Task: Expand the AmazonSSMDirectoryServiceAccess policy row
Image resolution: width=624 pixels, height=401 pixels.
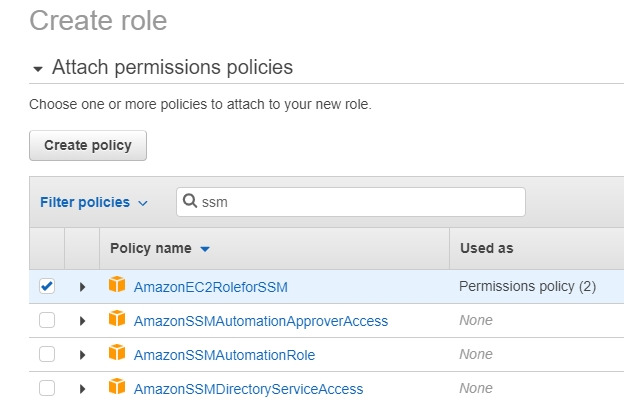Action: (x=82, y=389)
